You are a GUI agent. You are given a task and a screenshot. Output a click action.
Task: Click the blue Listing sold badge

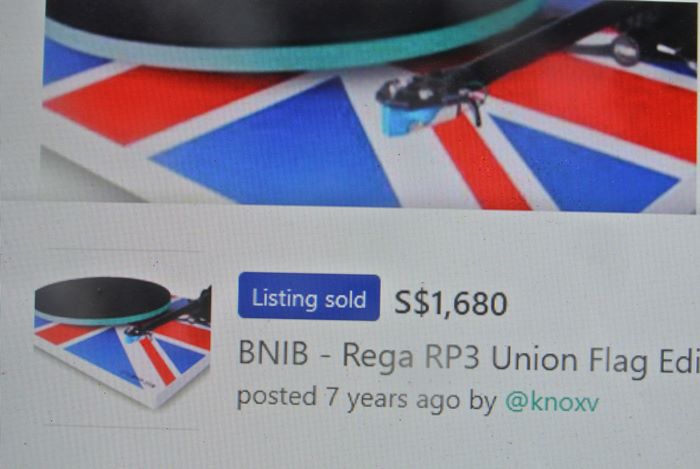point(309,297)
